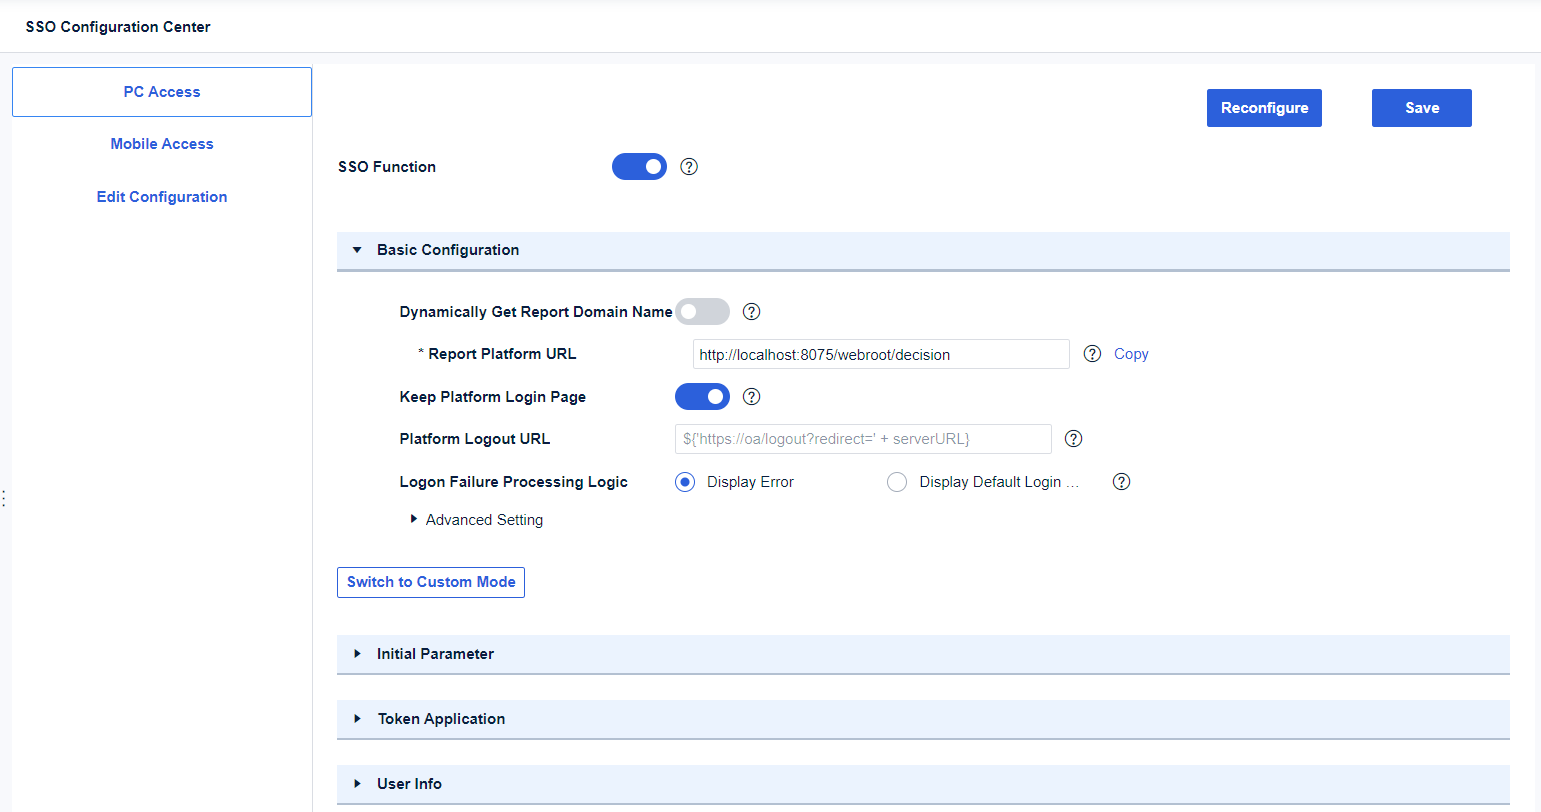Disable the SSO Function switch

click(639, 167)
